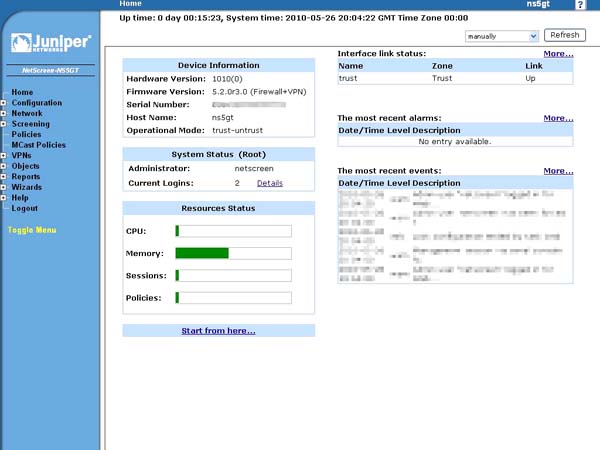Click the Trust zone cell
Viewport: 600px width, 450px height.
pos(442,78)
